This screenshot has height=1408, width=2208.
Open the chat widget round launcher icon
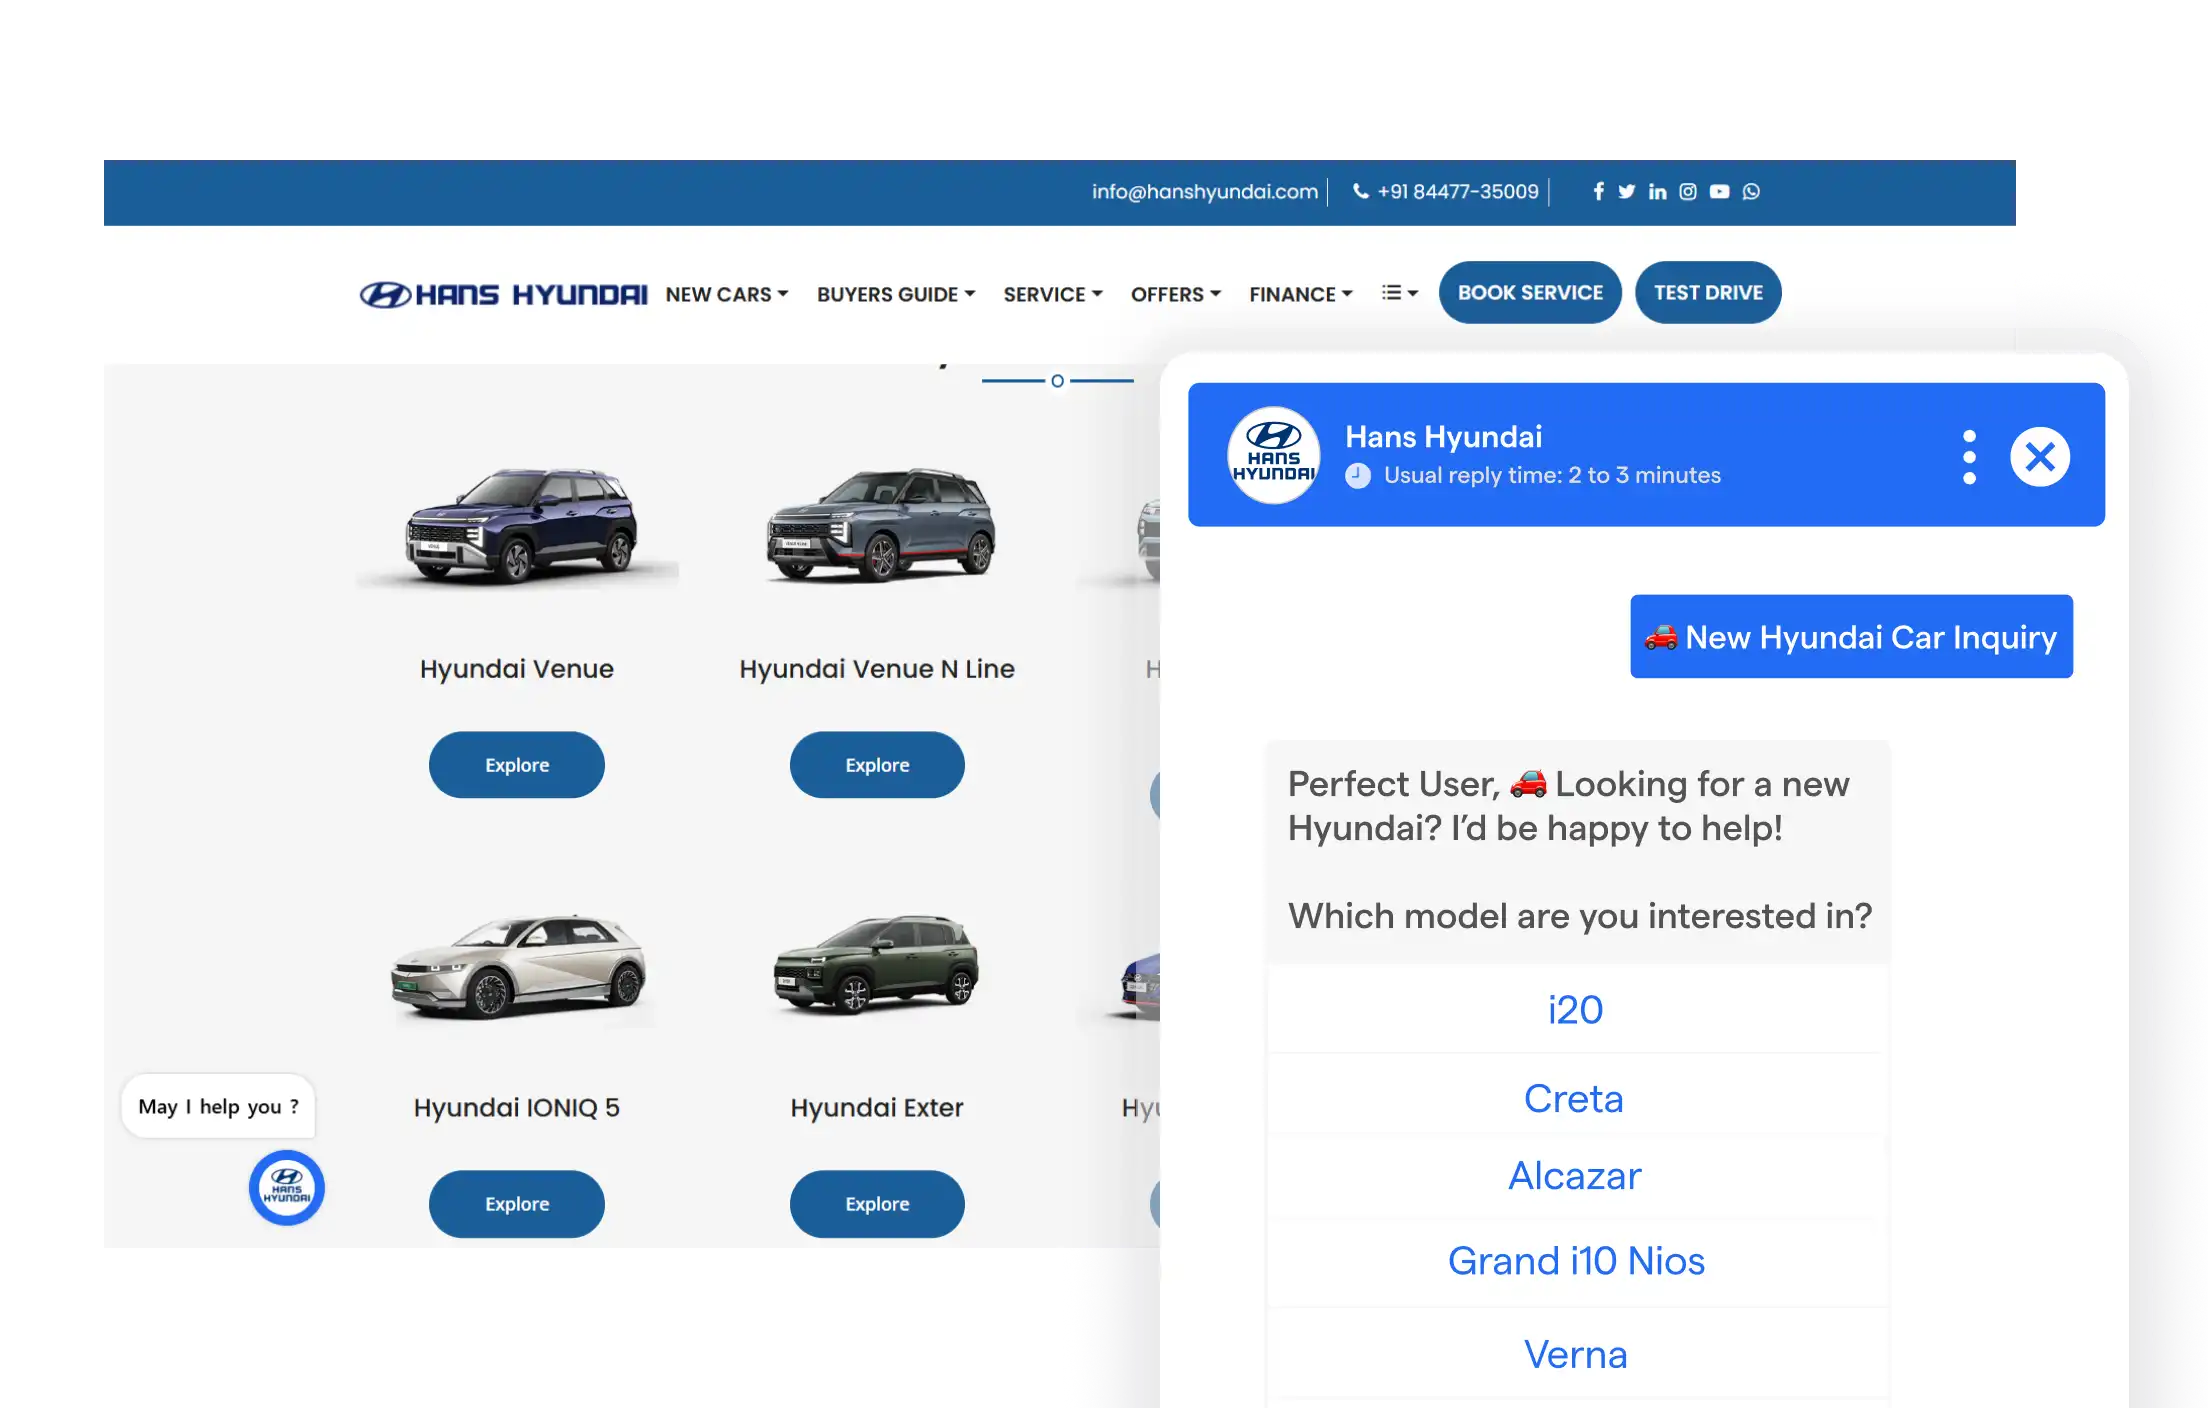click(x=287, y=1187)
